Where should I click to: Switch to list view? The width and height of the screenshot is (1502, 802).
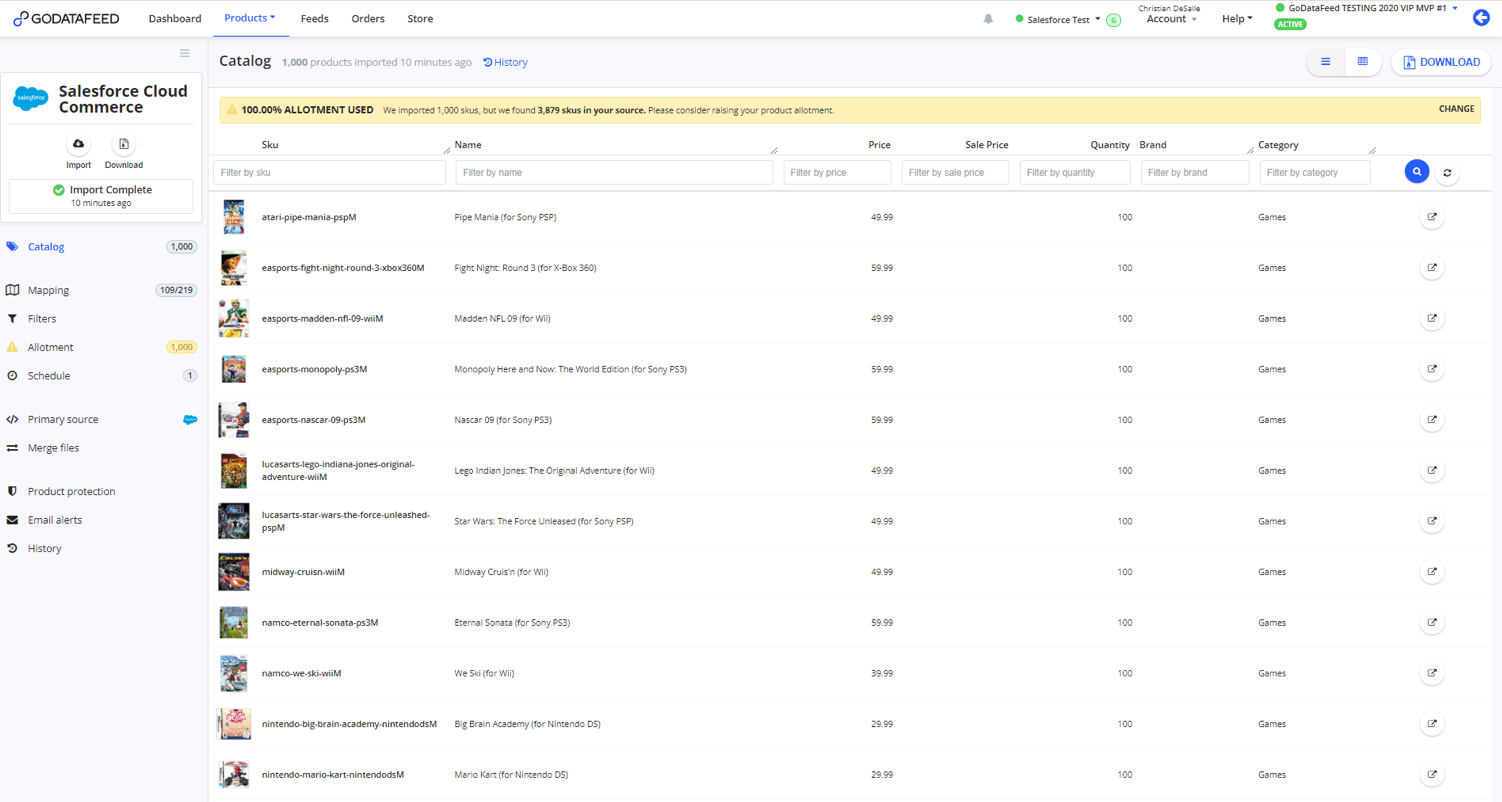(x=1326, y=62)
